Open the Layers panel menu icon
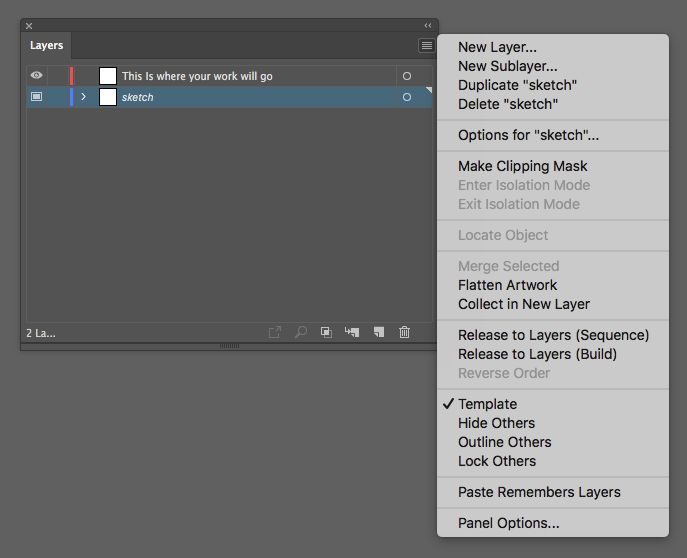687x558 pixels. (x=426, y=46)
